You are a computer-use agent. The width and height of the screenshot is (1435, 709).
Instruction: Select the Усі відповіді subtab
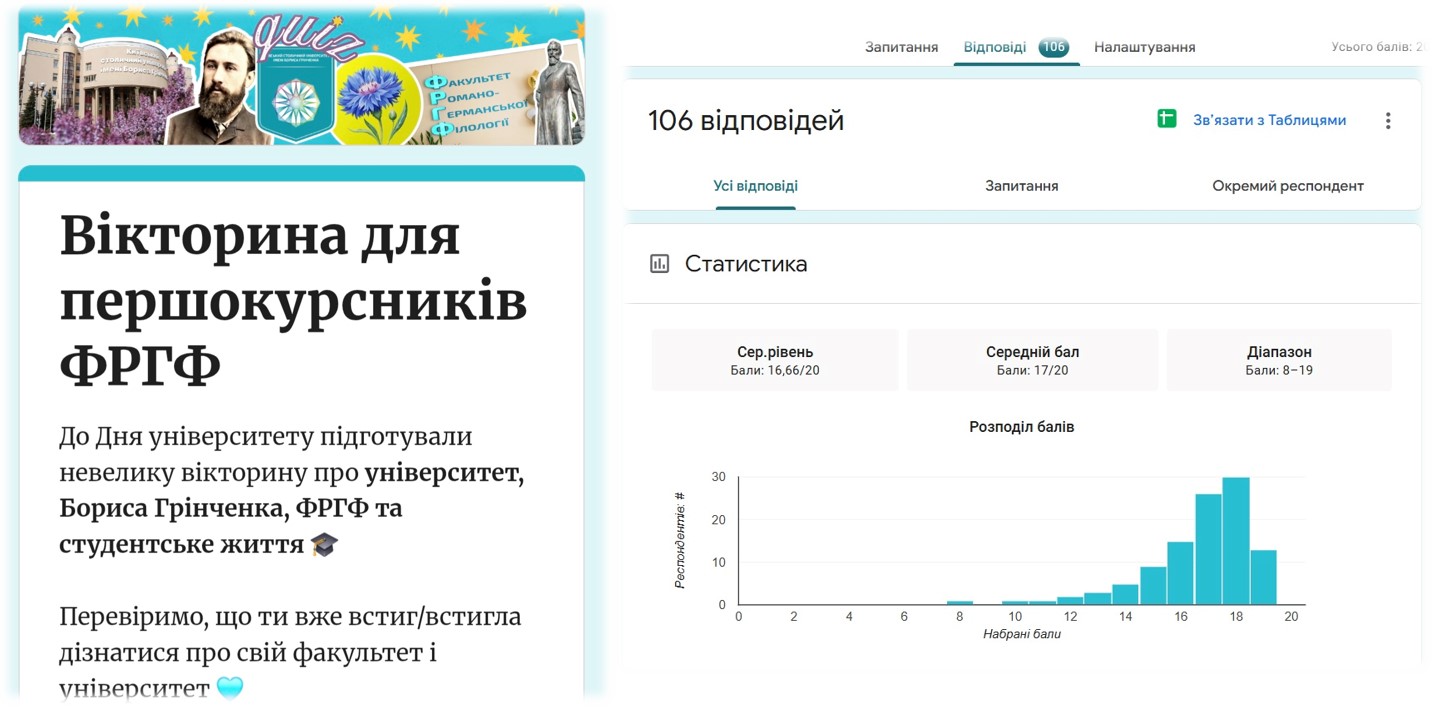coord(755,186)
